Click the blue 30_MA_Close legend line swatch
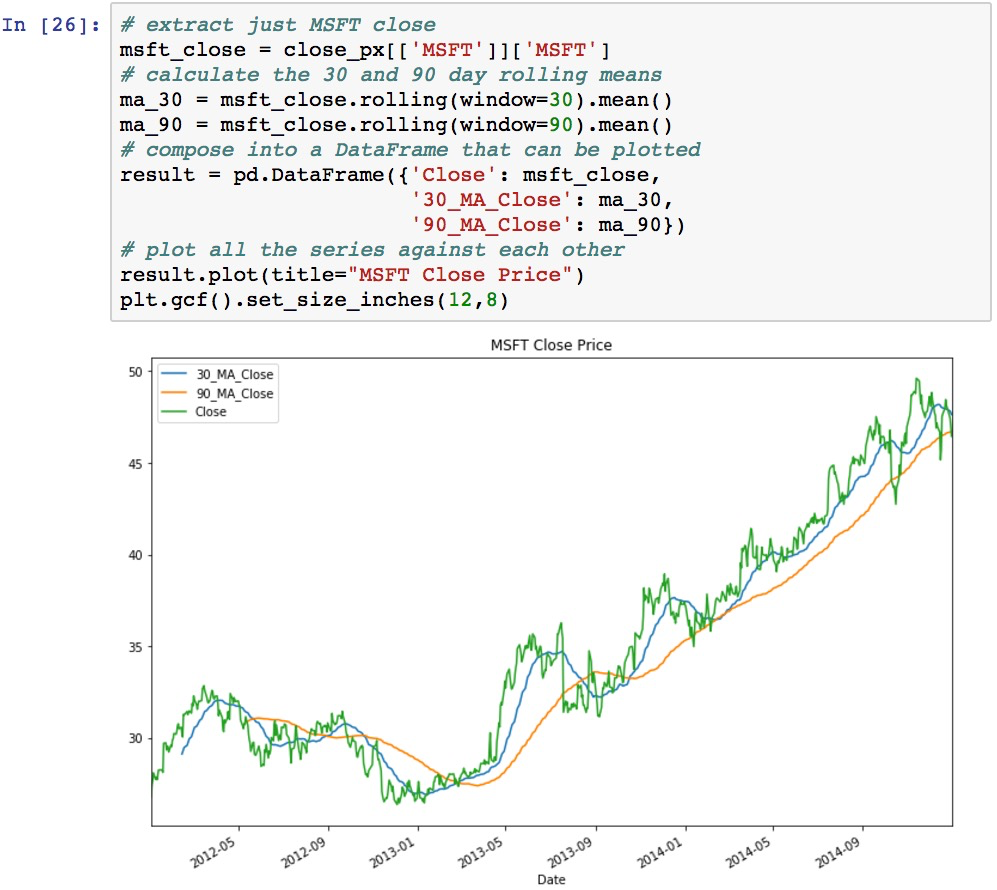This screenshot has height=890, width=997. pos(174,374)
